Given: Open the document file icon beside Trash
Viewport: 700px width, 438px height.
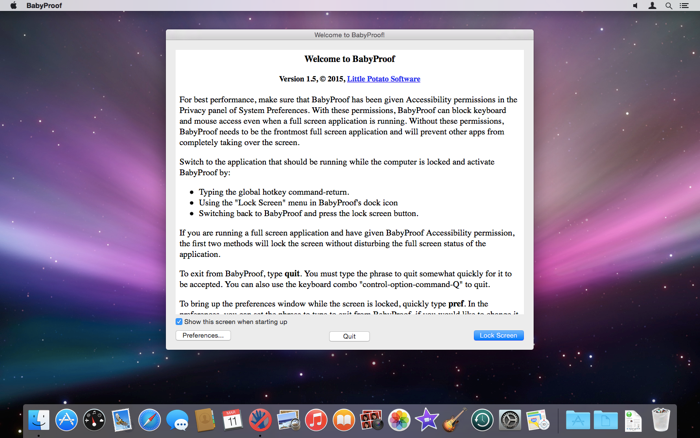Looking at the screenshot, I should coord(633,420).
